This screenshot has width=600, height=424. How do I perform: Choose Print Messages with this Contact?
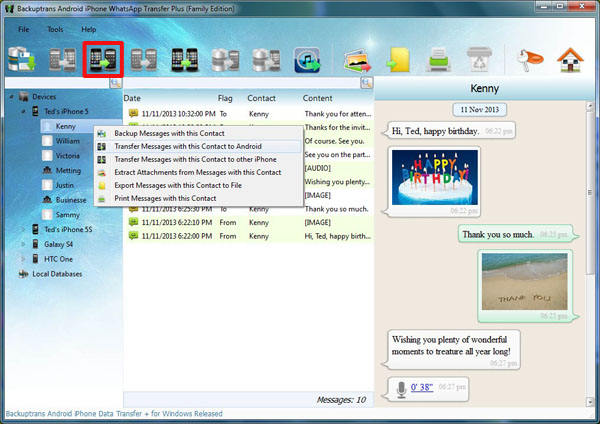(199, 198)
